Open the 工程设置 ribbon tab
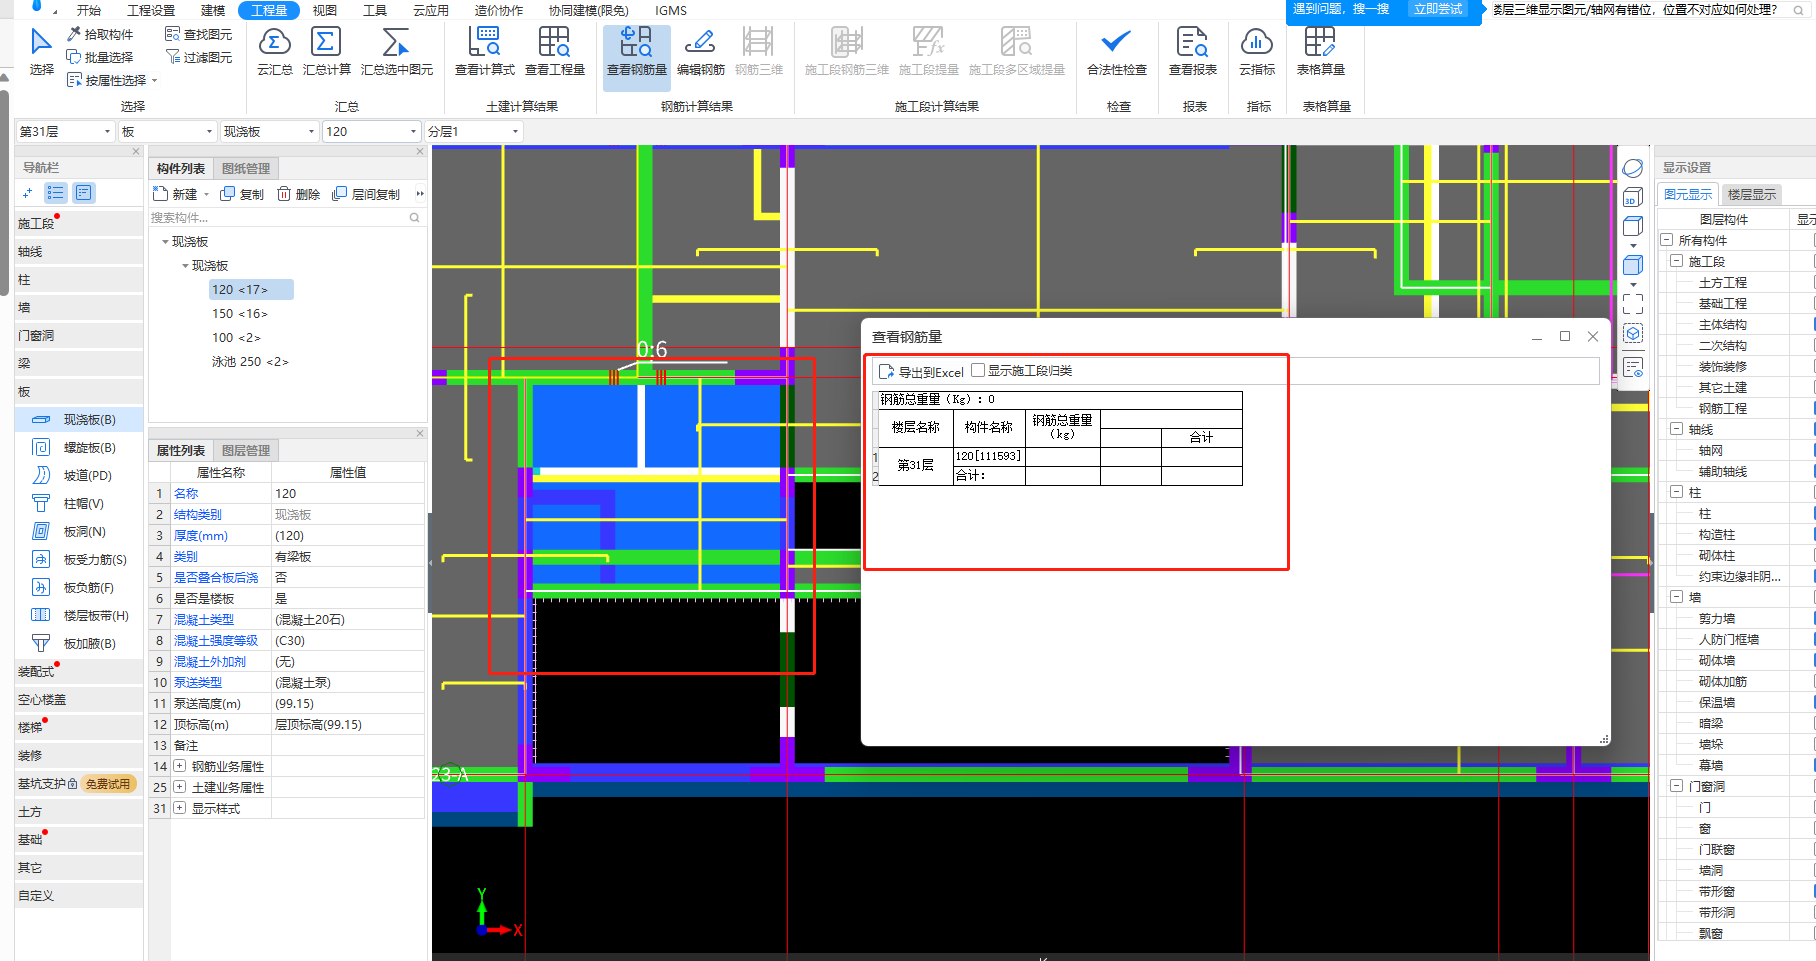 click(151, 10)
